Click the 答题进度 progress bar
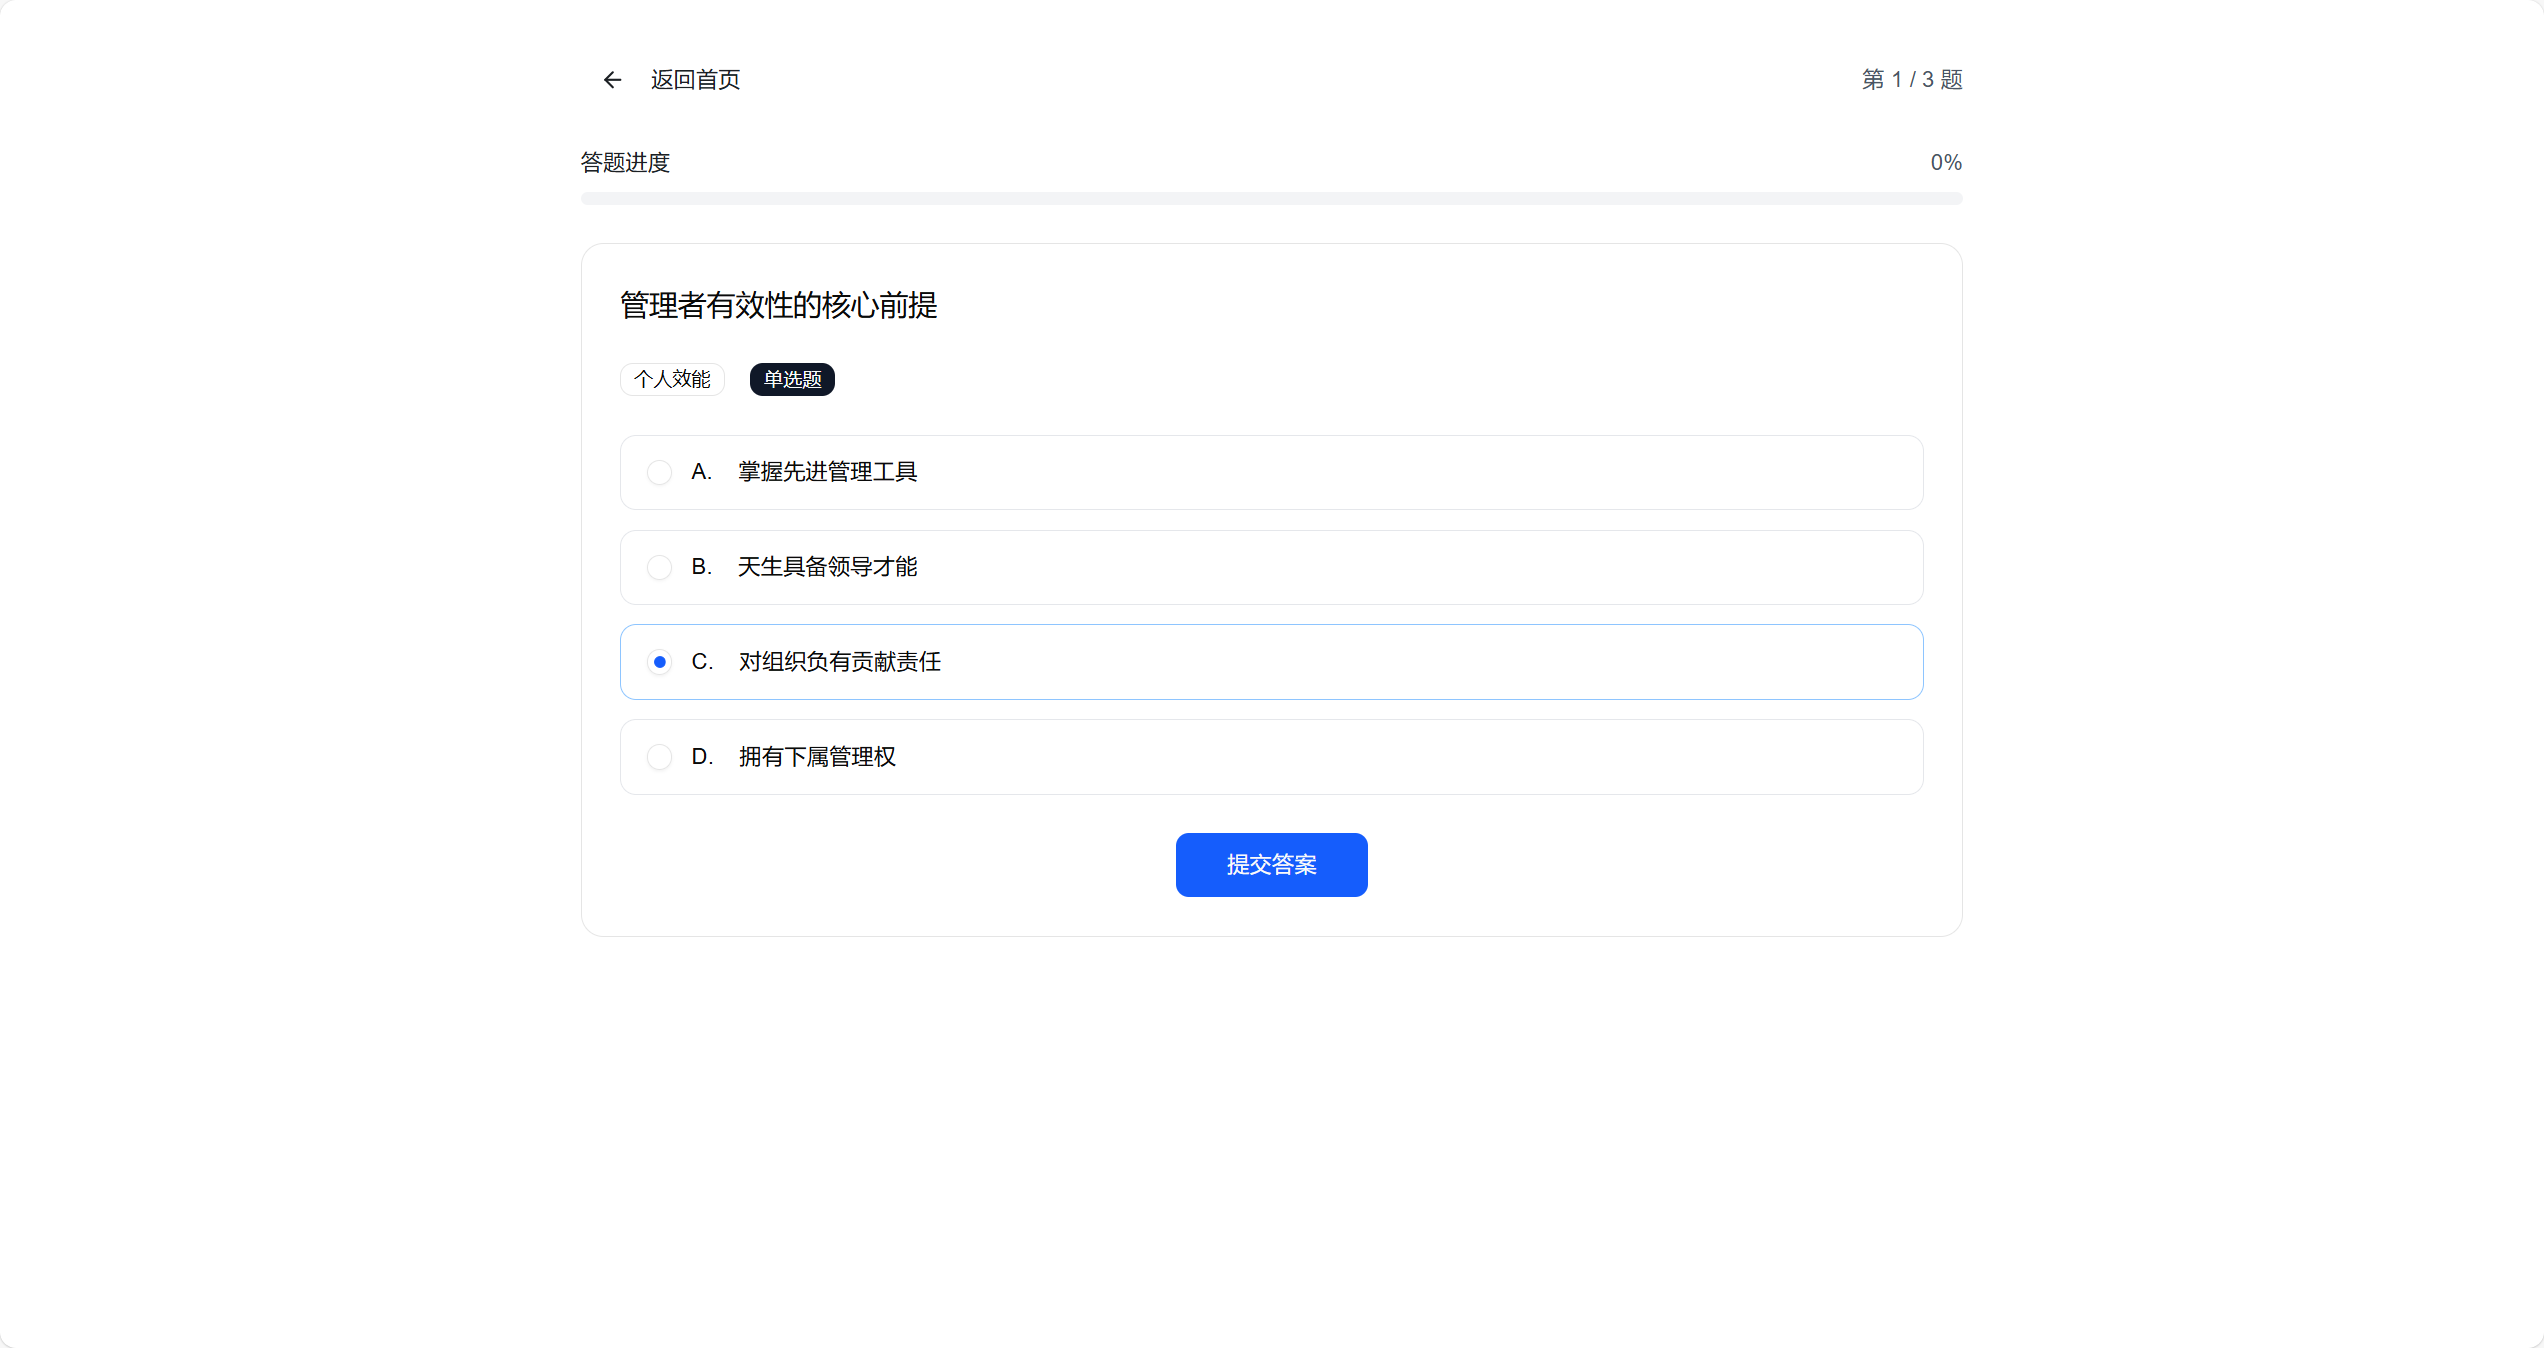This screenshot has width=2544, height=1348. (x=1271, y=199)
